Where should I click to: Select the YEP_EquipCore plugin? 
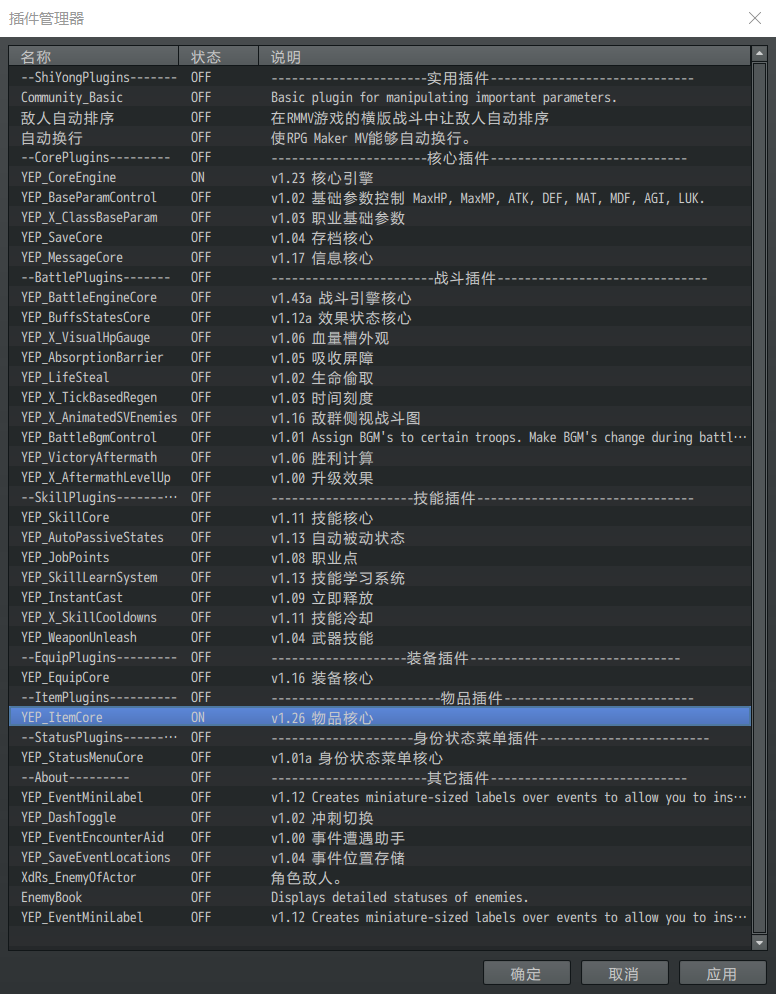click(x=380, y=678)
